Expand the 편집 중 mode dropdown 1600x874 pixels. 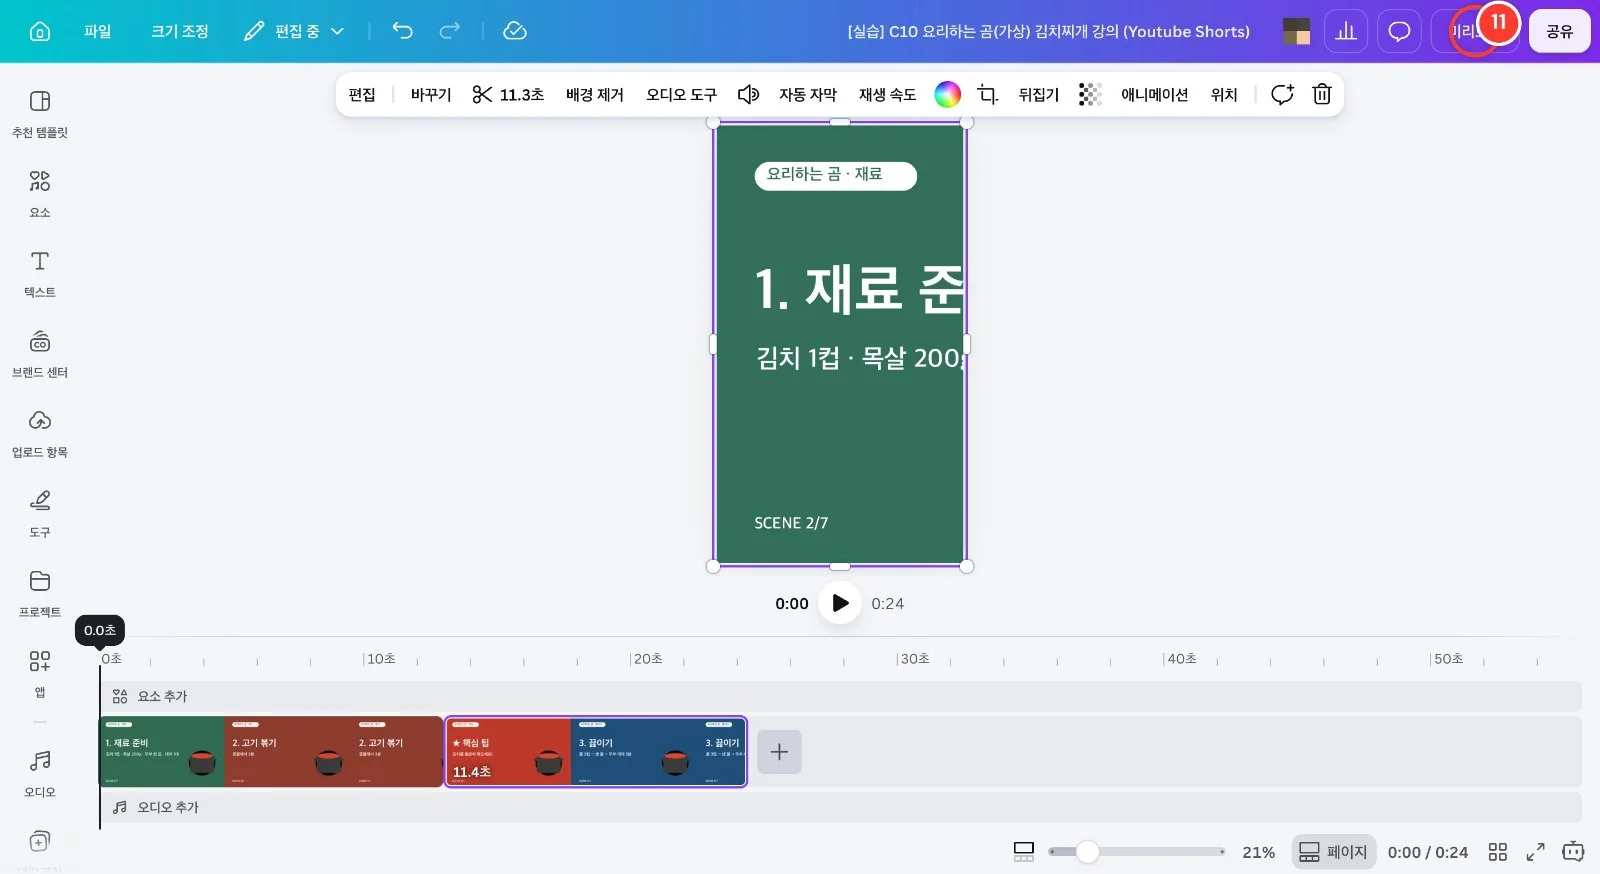295,31
